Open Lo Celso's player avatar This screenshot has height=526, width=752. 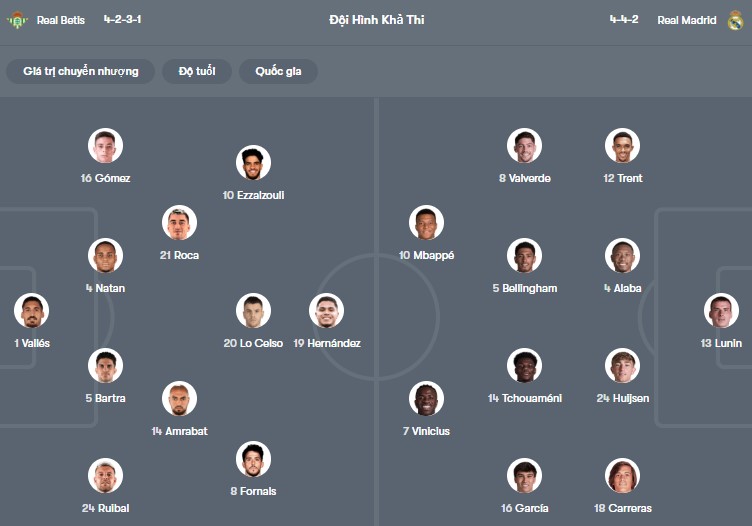coord(253,311)
